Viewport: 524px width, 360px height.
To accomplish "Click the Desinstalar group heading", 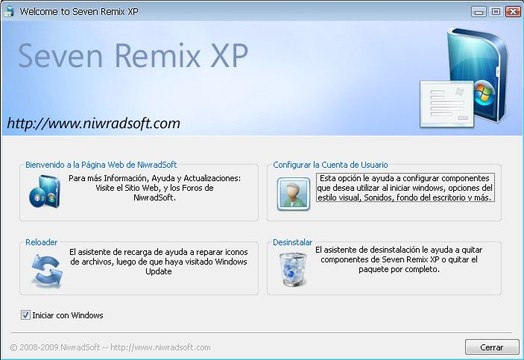I will 292,242.
